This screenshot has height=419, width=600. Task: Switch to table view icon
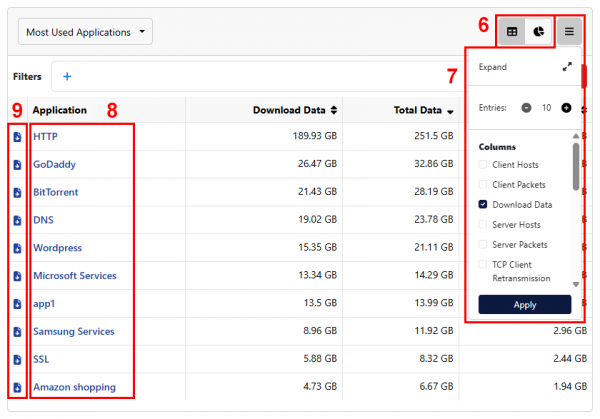(x=512, y=32)
